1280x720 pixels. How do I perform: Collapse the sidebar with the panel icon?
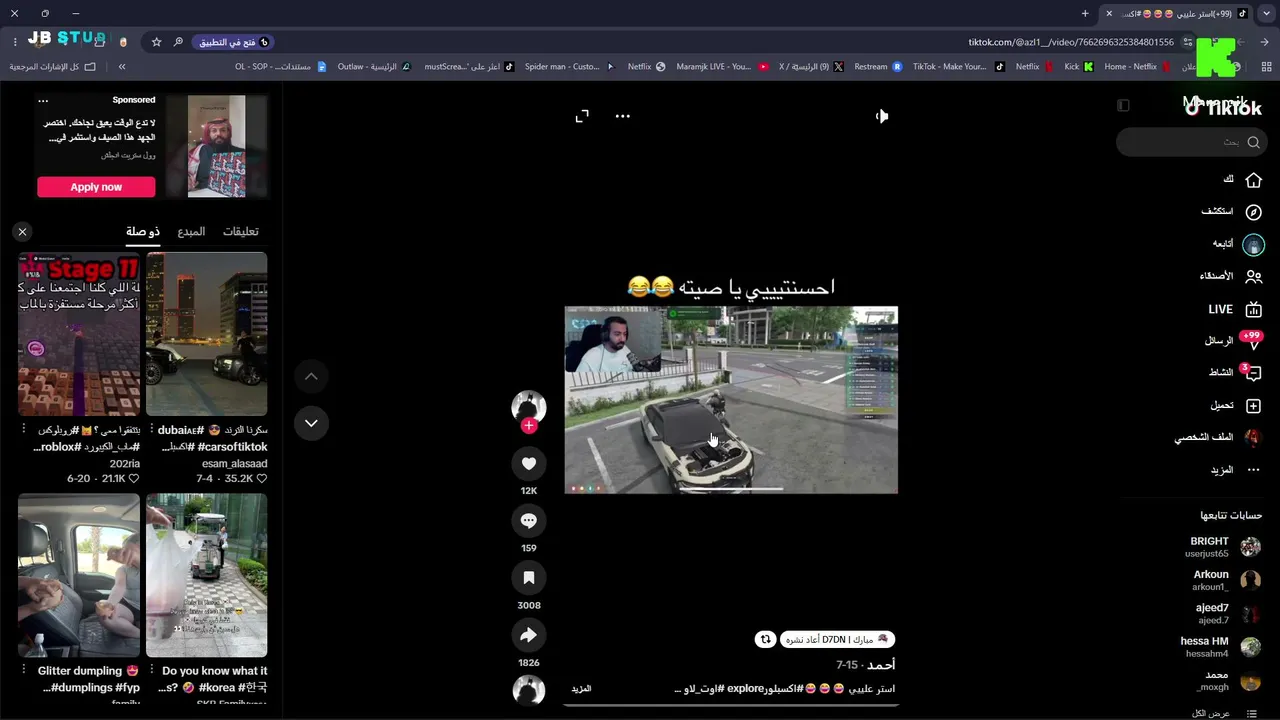point(1123,105)
